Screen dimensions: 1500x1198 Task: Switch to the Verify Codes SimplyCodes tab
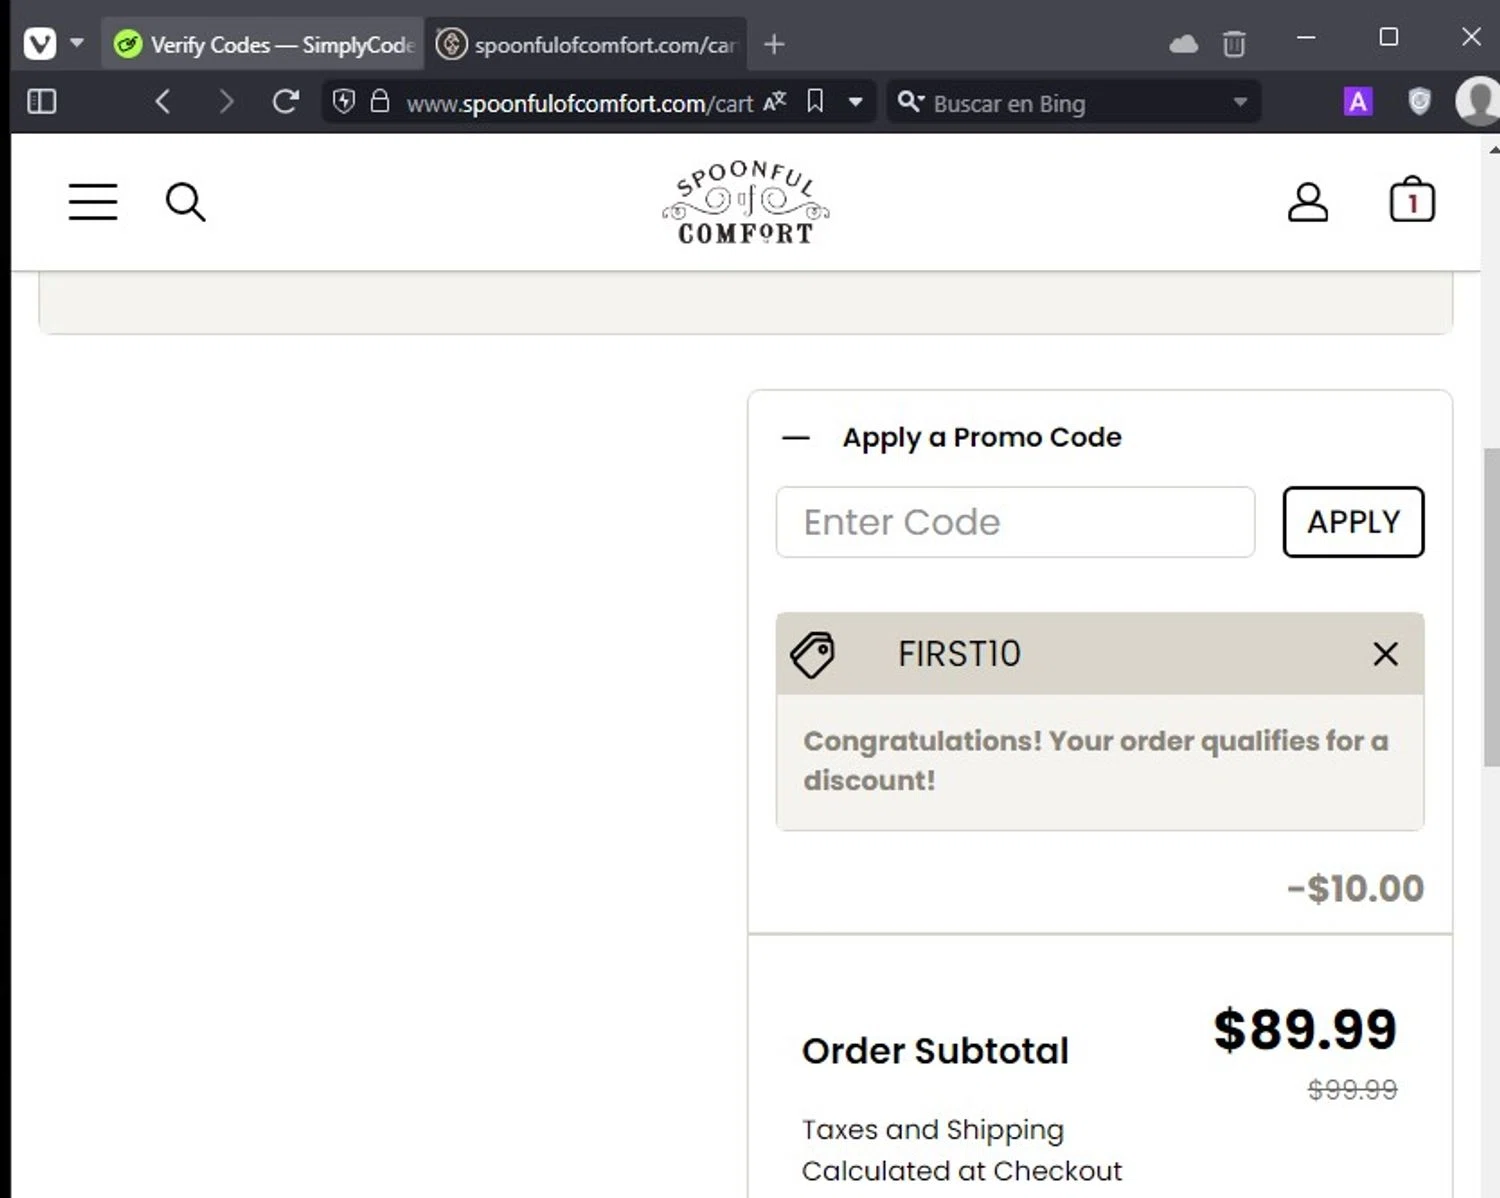(264, 45)
